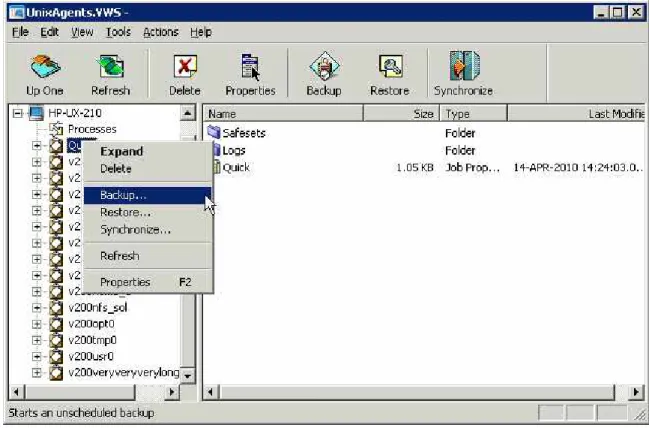The height and width of the screenshot is (428, 649).
Task: Choose Refresh in the context menu
Action: (148, 256)
